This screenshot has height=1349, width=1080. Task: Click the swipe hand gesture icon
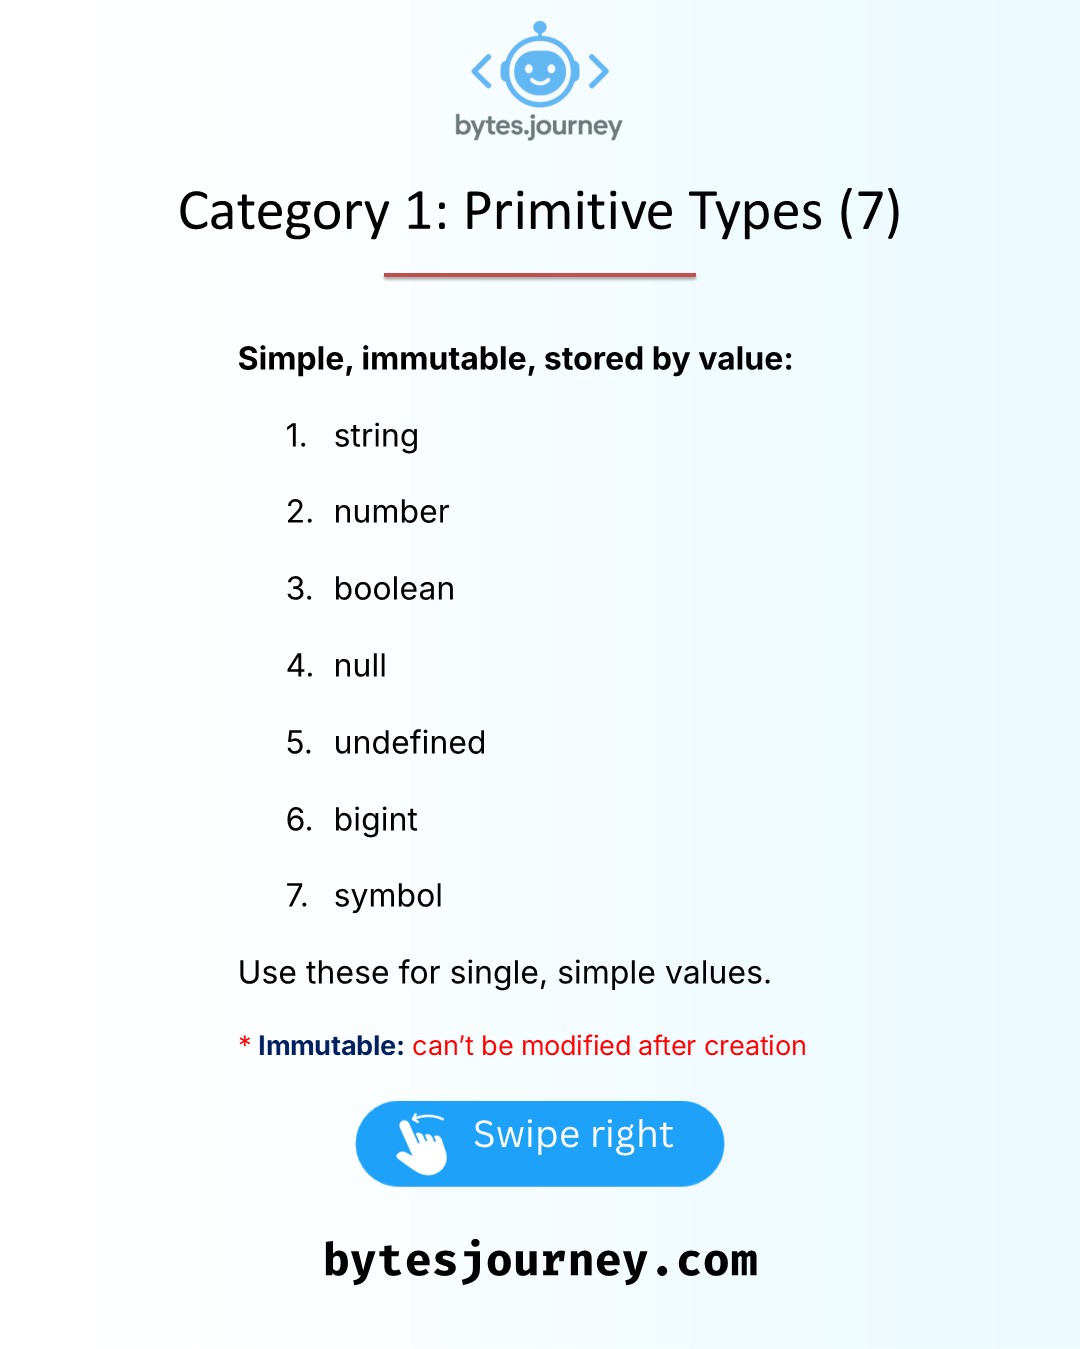click(421, 1143)
